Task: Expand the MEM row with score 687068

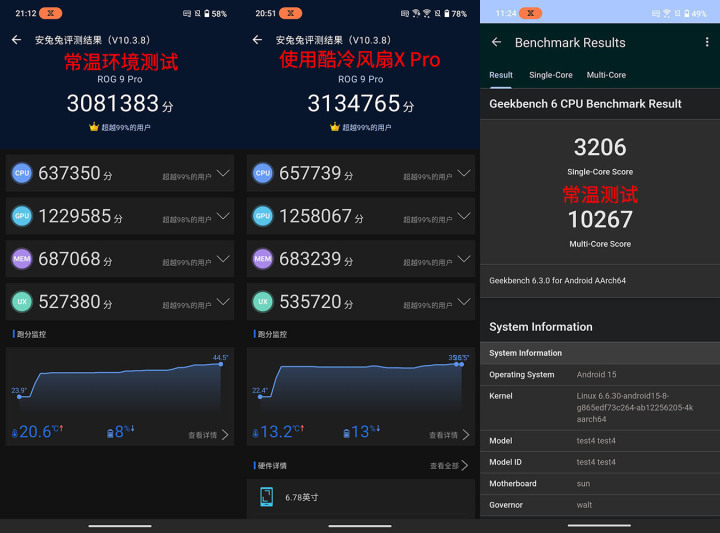Action: [223, 258]
